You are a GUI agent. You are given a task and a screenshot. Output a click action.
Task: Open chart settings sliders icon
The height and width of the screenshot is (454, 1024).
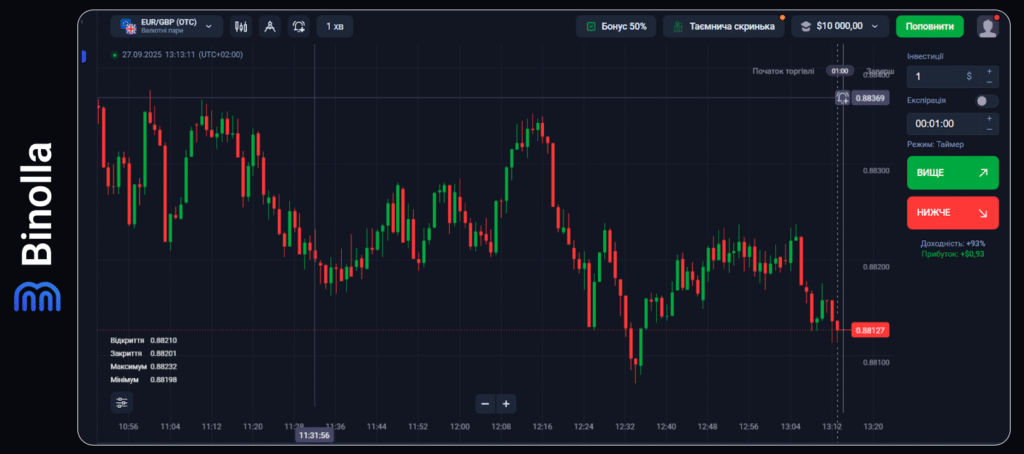(122, 403)
